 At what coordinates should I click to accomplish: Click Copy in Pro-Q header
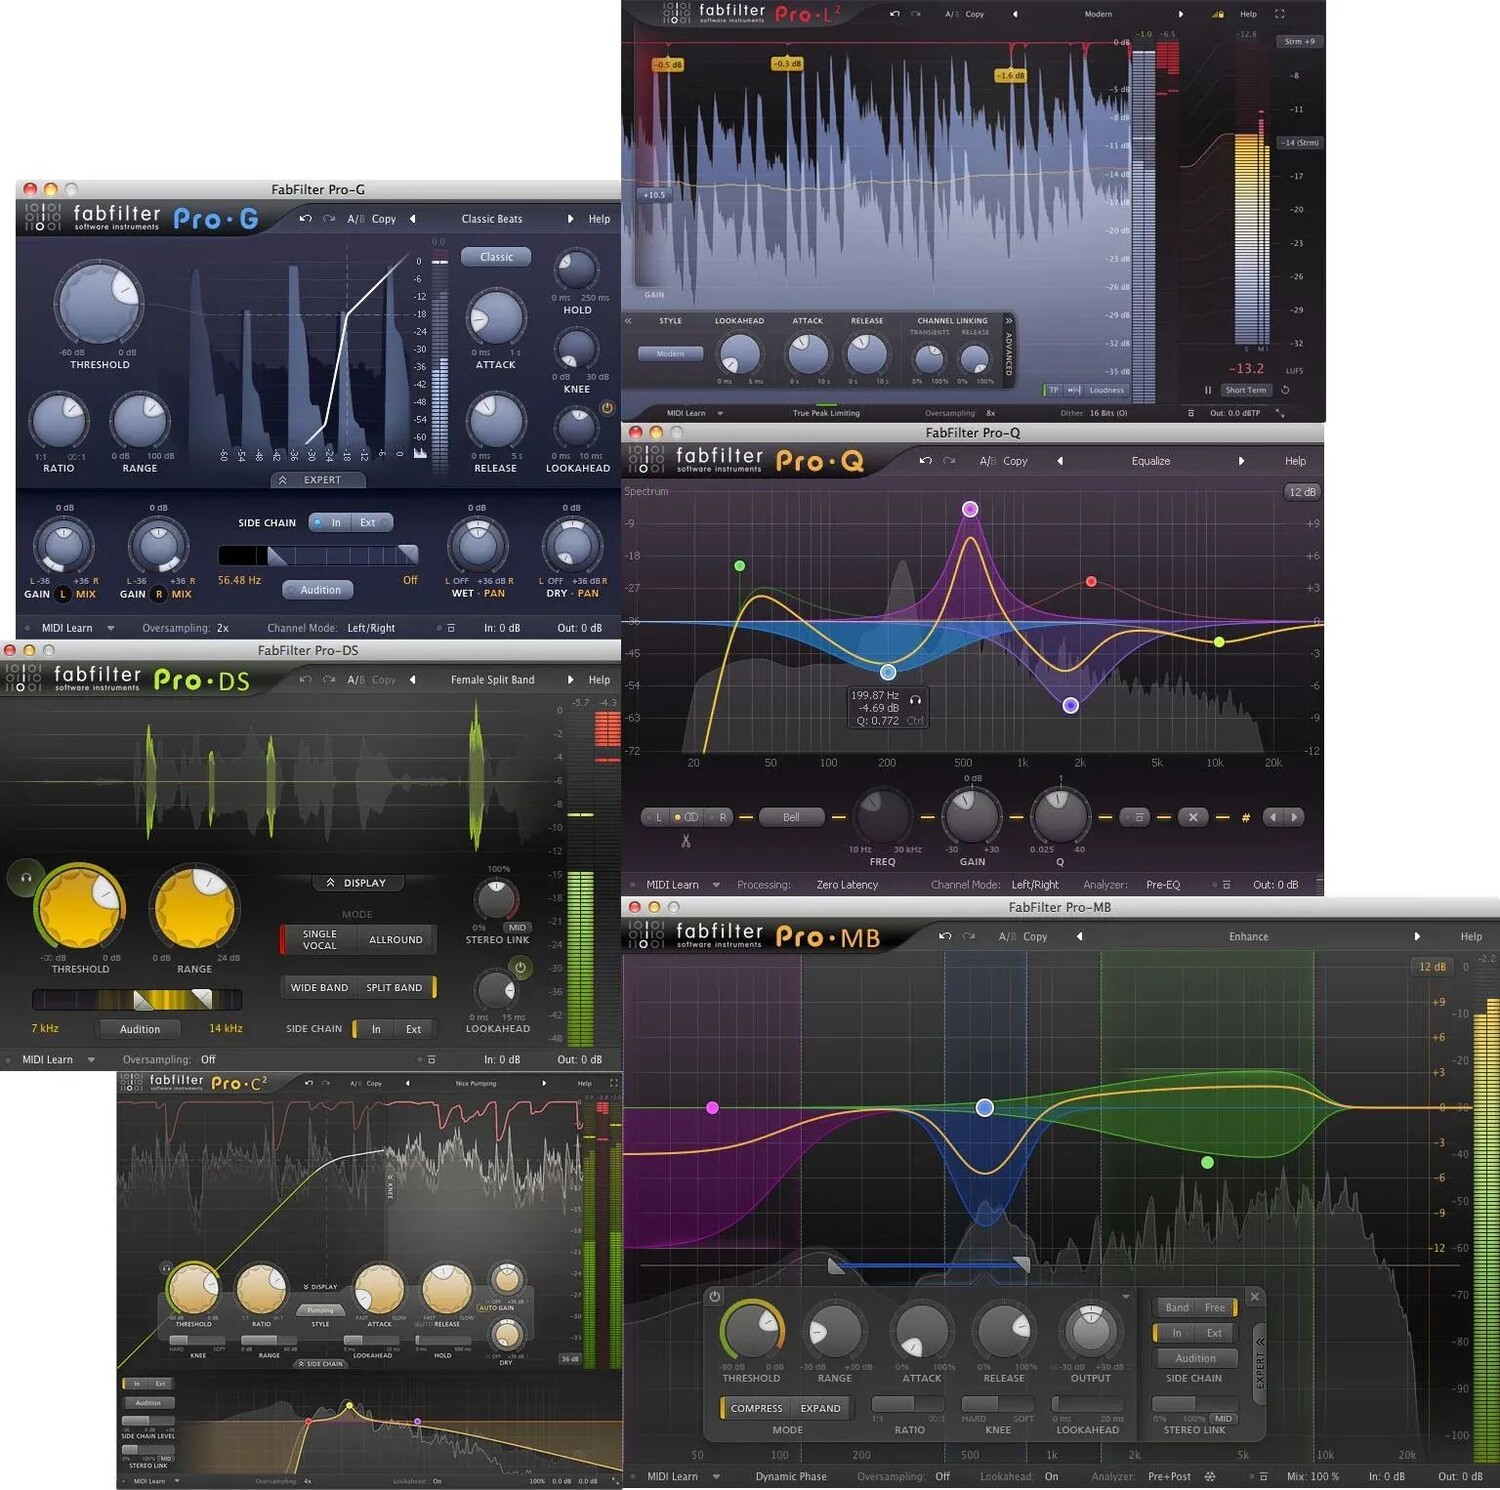tap(1015, 461)
